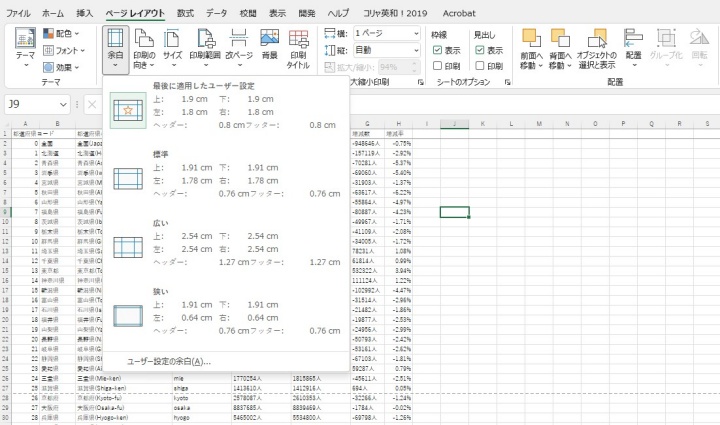
Task: Open オブジェクトの選択と表示 selection pane
Action: click(597, 49)
